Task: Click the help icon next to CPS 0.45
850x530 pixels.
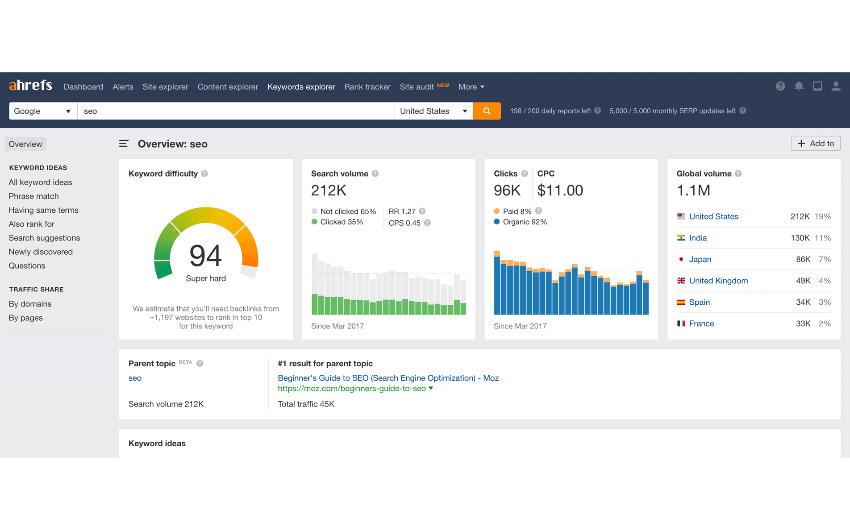Action: point(427,223)
